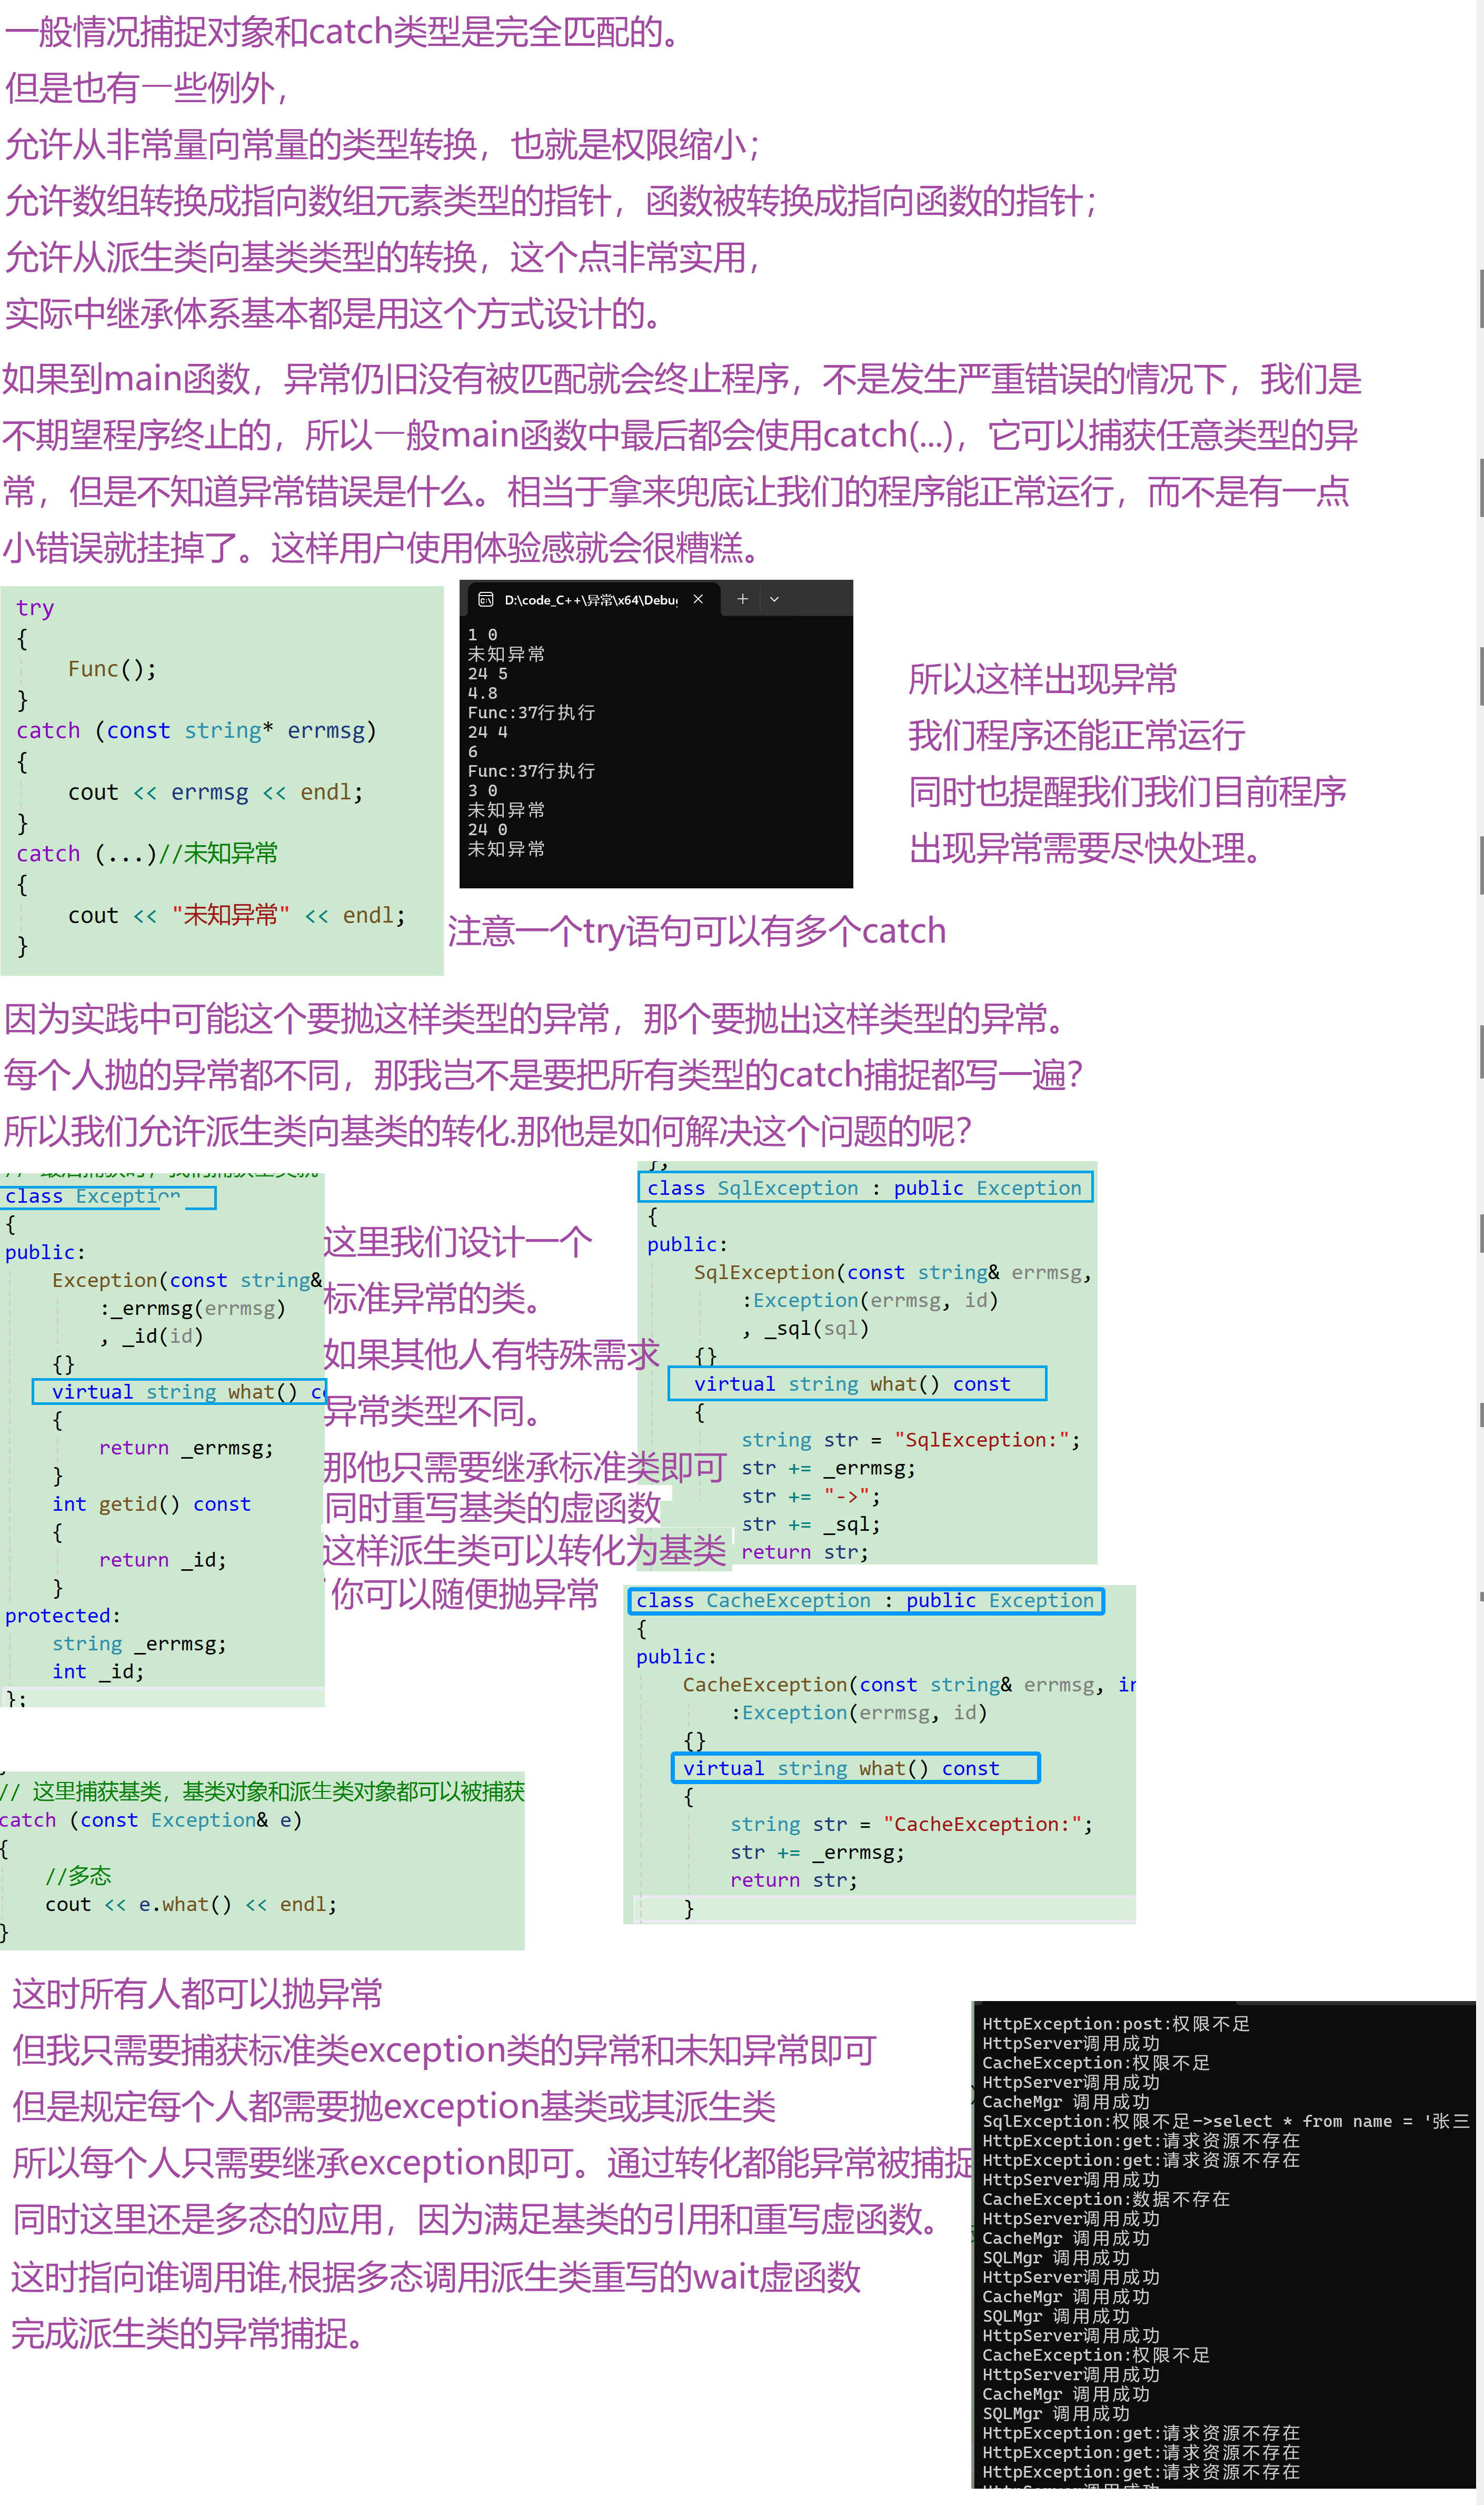The height and width of the screenshot is (2505, 1484).
Task: Expand the terminal profile dropdown chevron
Action: coord(774,599)
